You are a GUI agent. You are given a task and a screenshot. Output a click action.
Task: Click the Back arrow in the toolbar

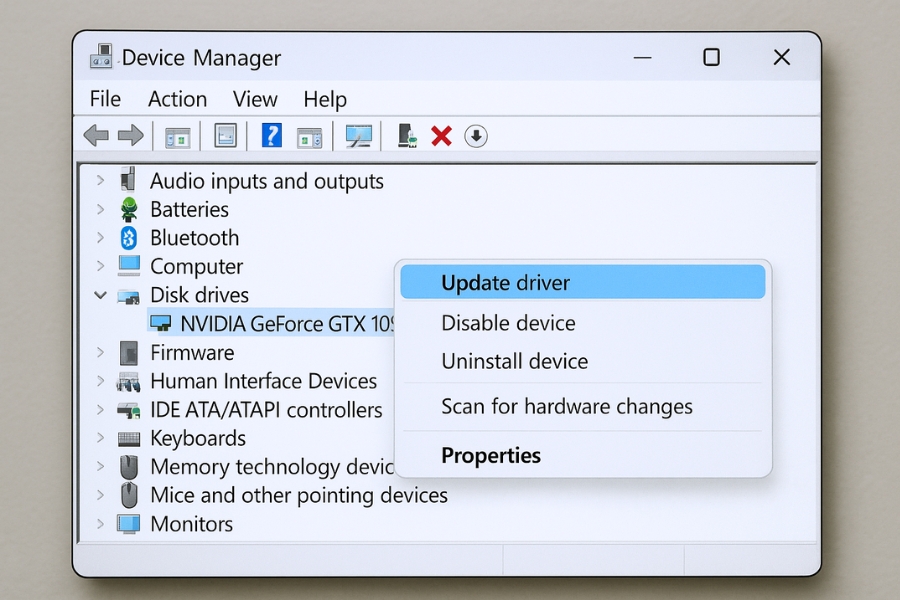(x=96, y=136)
